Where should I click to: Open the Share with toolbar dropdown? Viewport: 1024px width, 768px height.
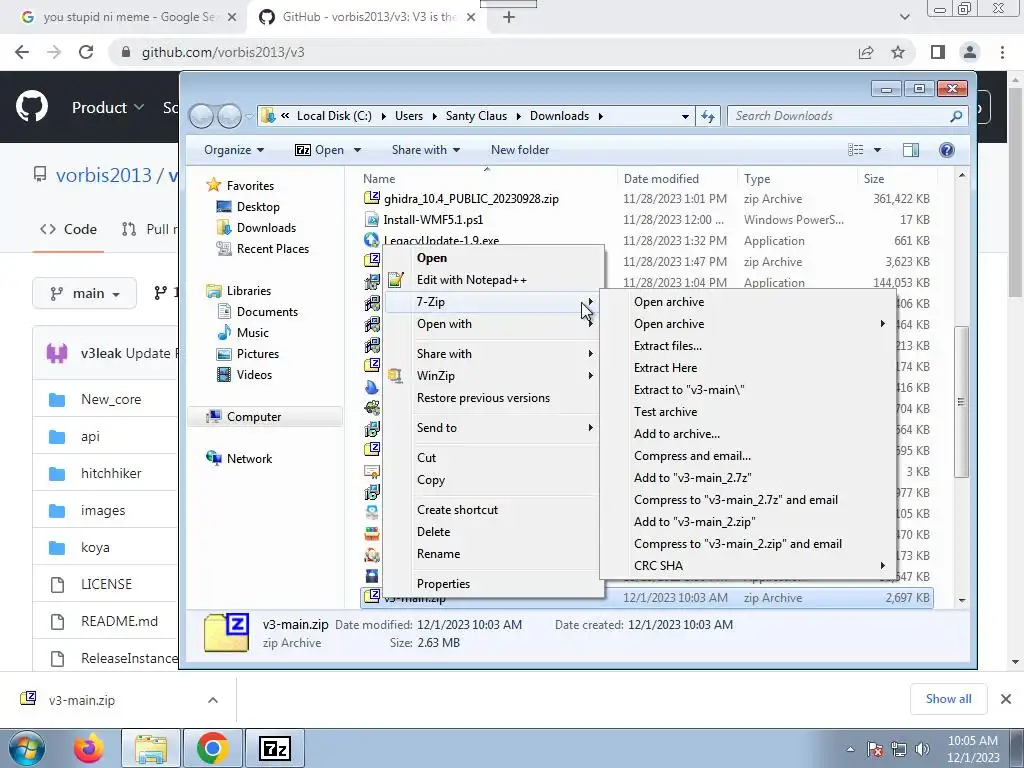[426, 150]
